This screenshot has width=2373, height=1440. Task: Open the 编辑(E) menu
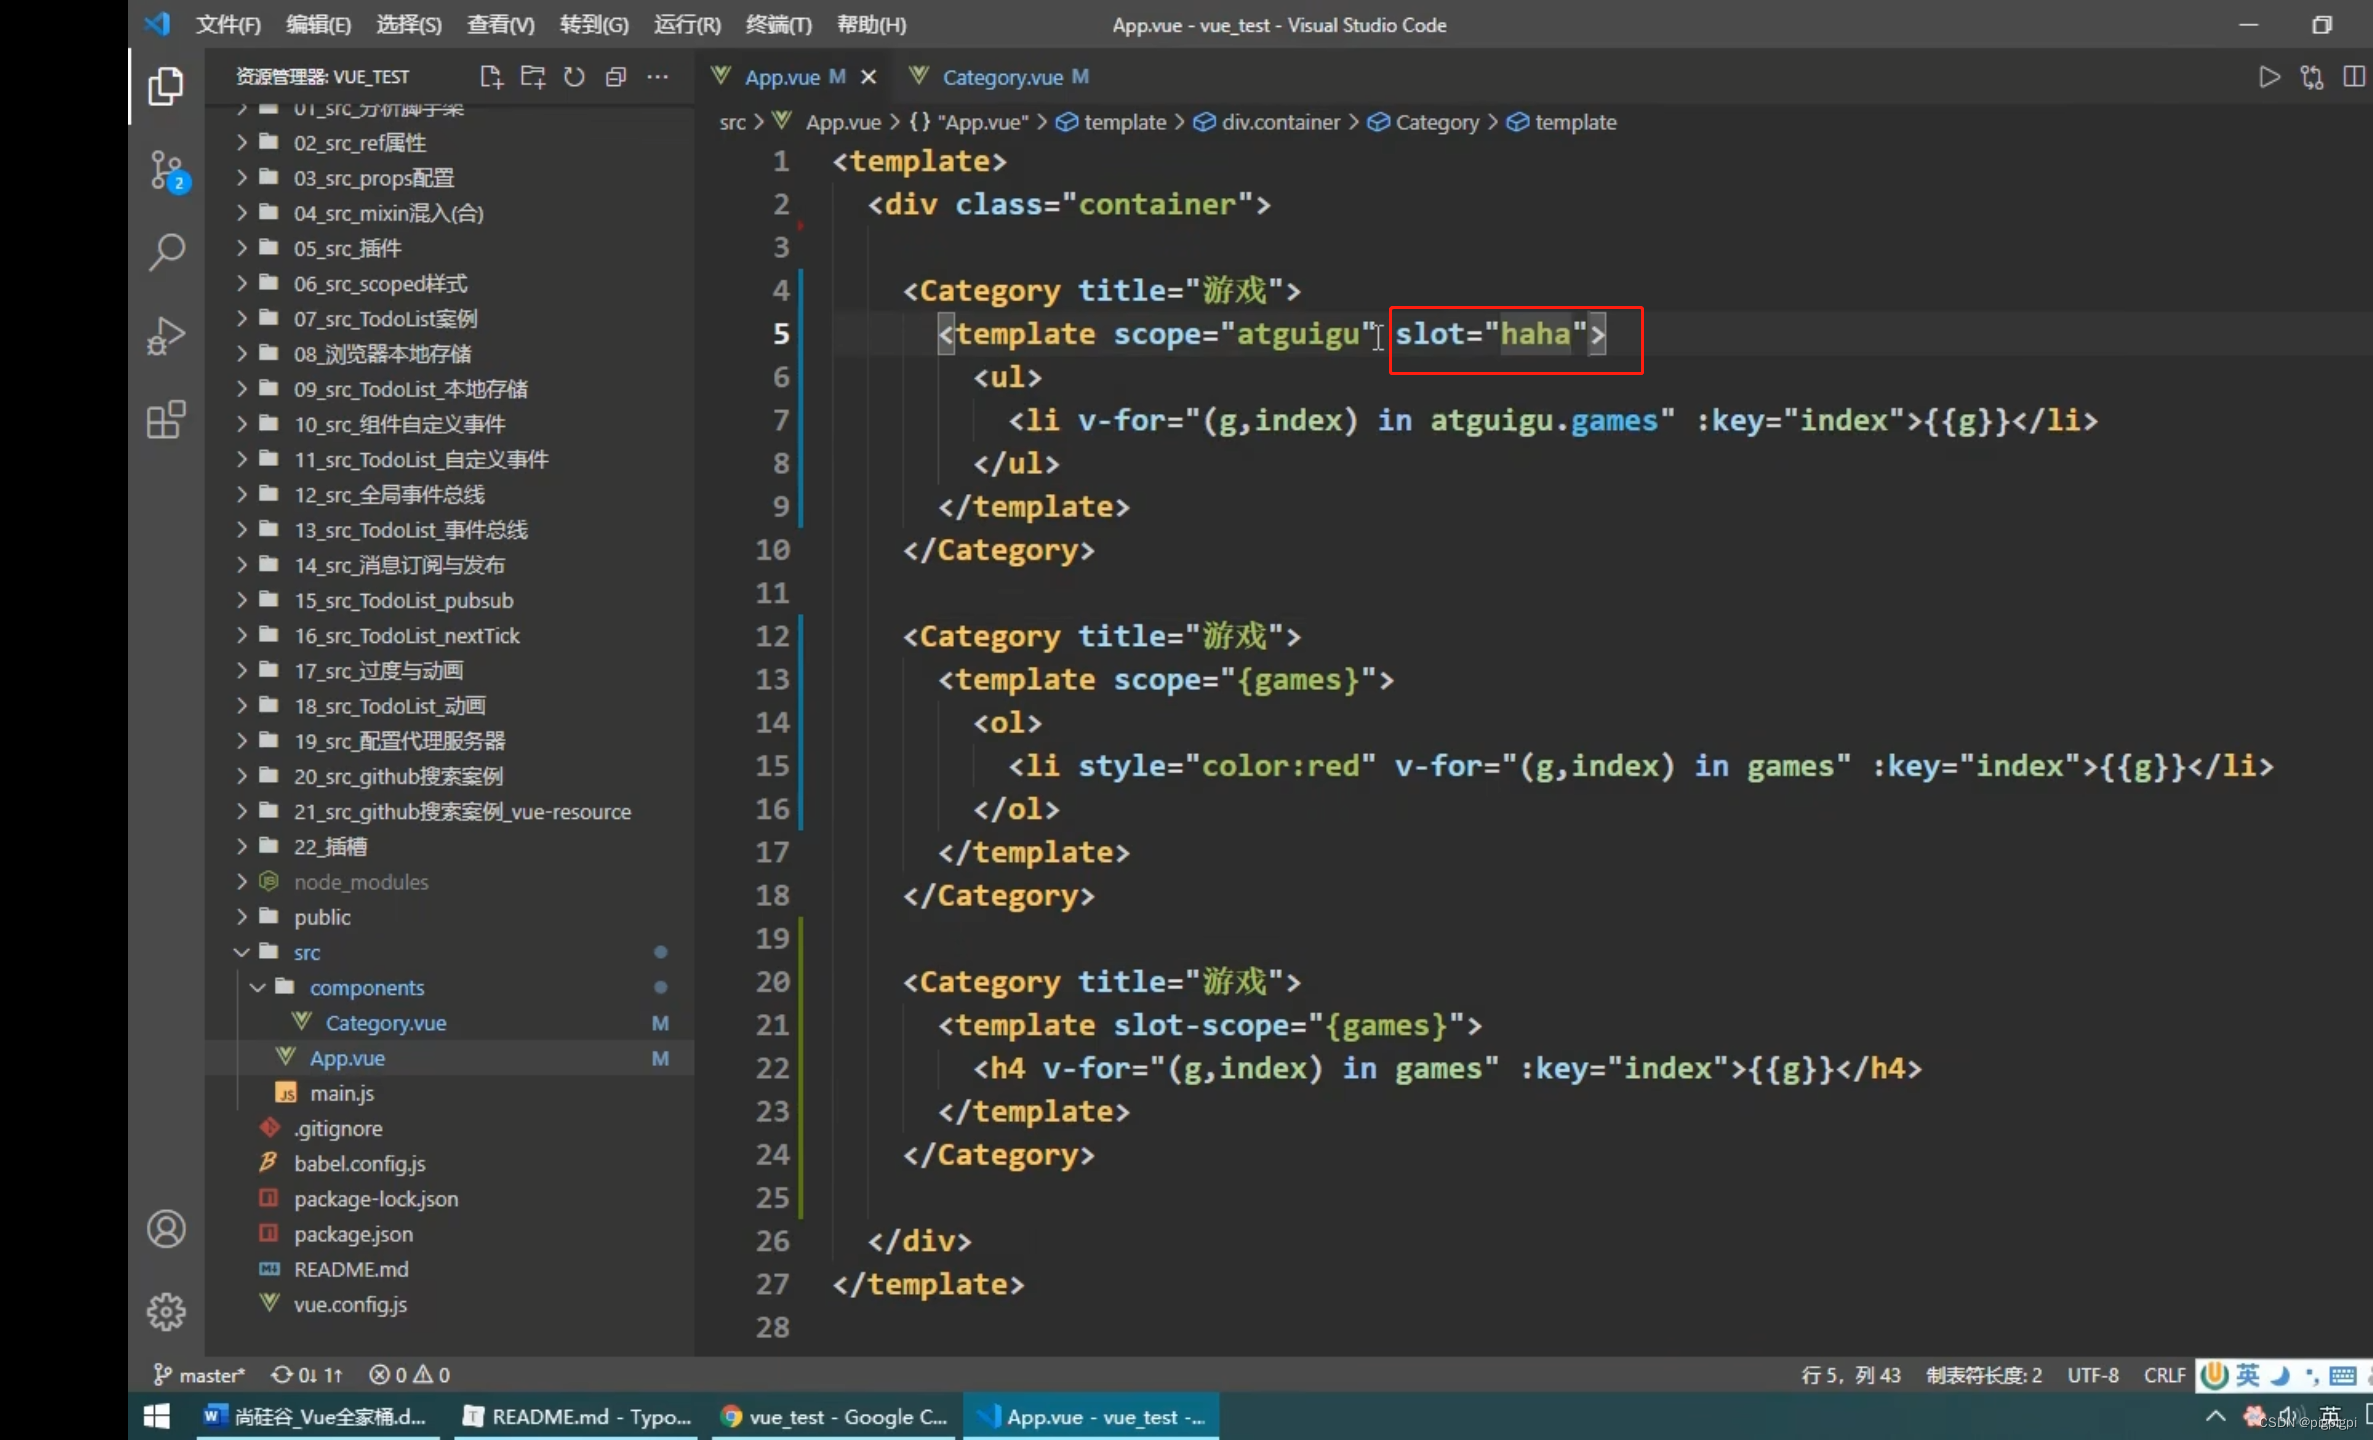click(318, 24)
